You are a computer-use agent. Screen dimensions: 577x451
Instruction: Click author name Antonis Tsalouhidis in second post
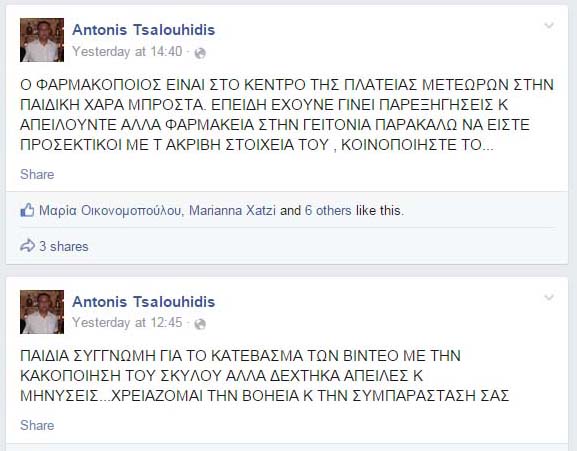144,302
